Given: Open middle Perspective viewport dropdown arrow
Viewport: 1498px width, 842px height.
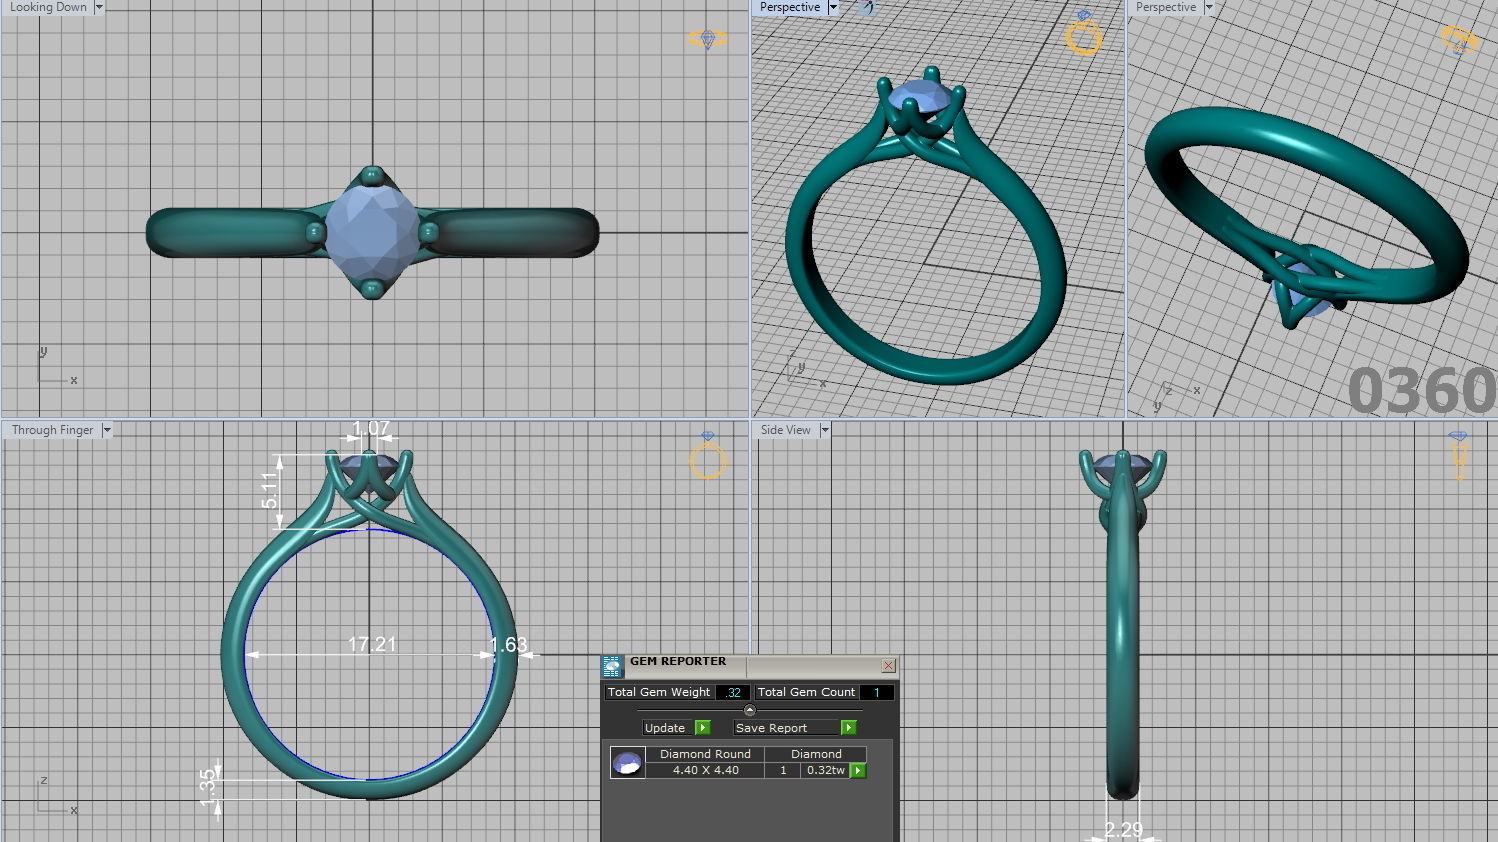Looking at the screenshot, I should (833, 7).
